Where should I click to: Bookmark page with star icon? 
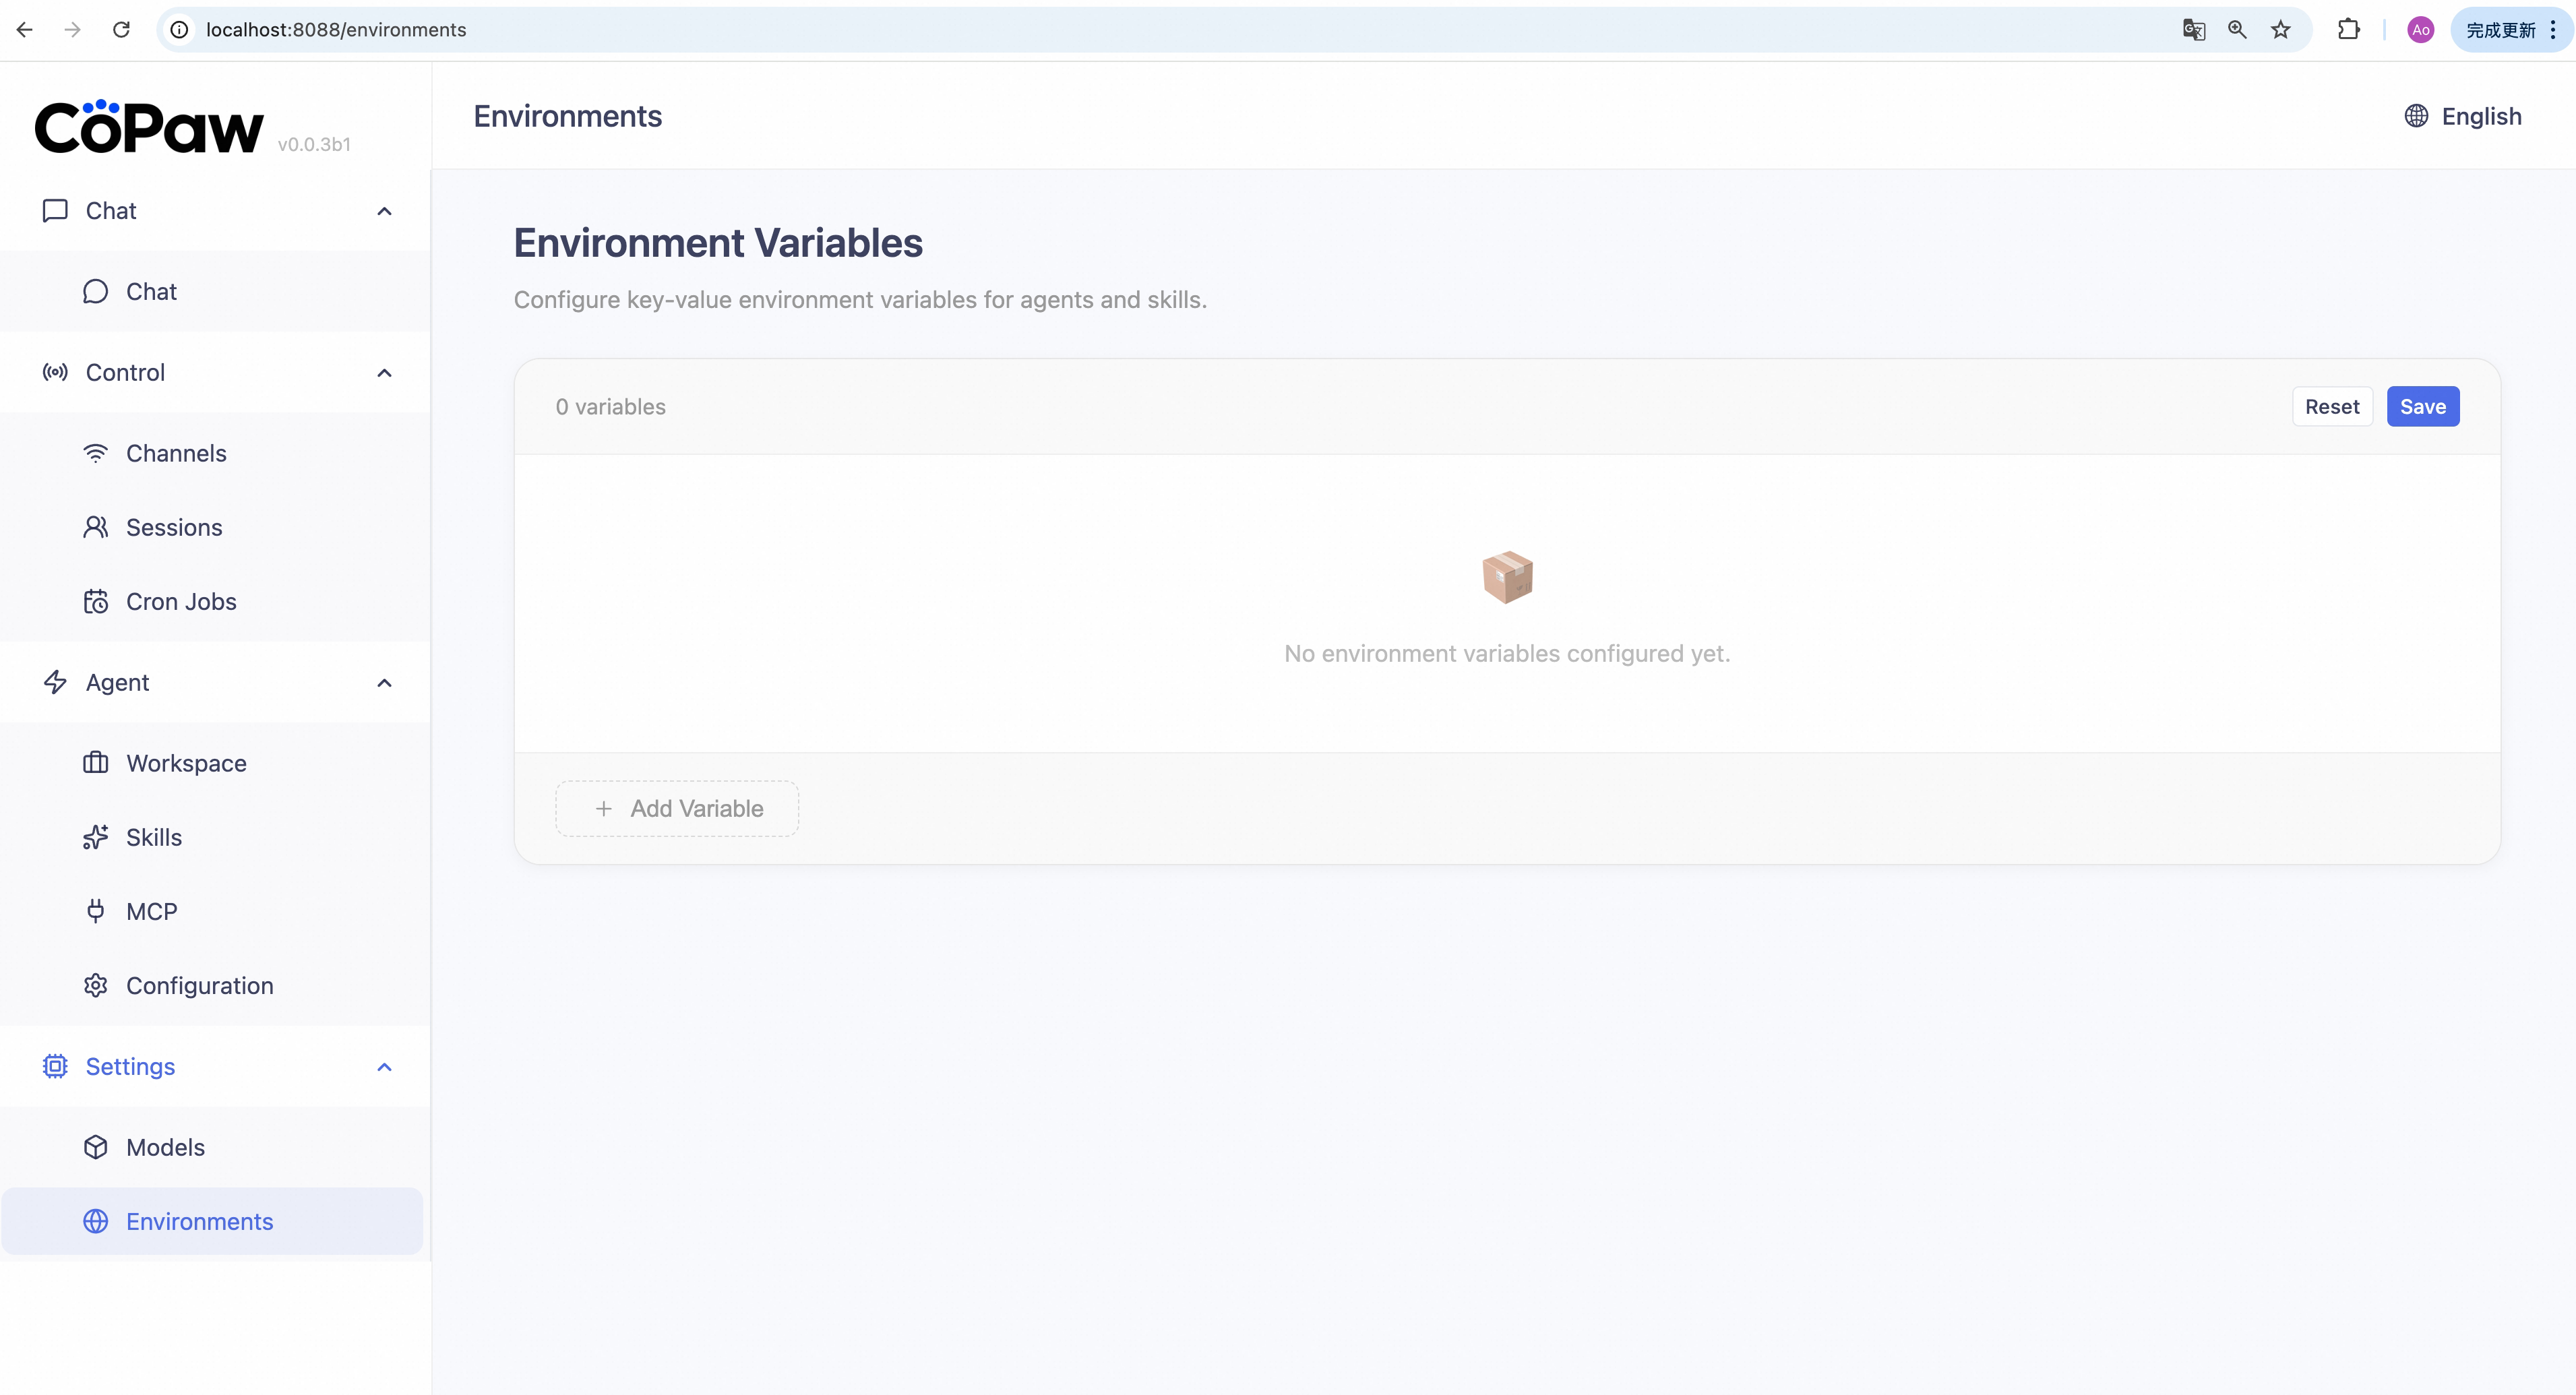(2281, 30)
